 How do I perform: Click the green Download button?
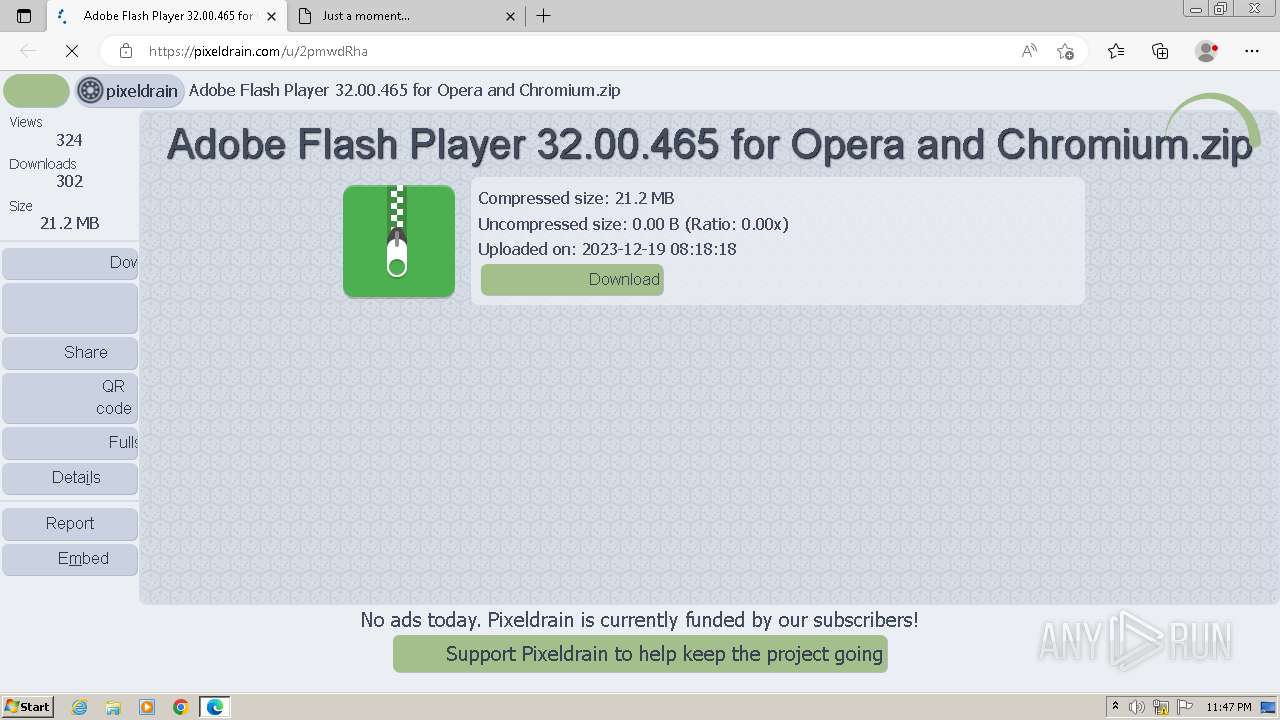[x=572, y=279]
